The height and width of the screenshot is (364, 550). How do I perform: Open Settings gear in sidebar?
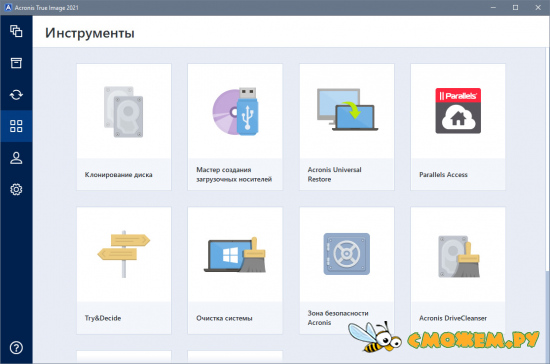coord(16,189)
